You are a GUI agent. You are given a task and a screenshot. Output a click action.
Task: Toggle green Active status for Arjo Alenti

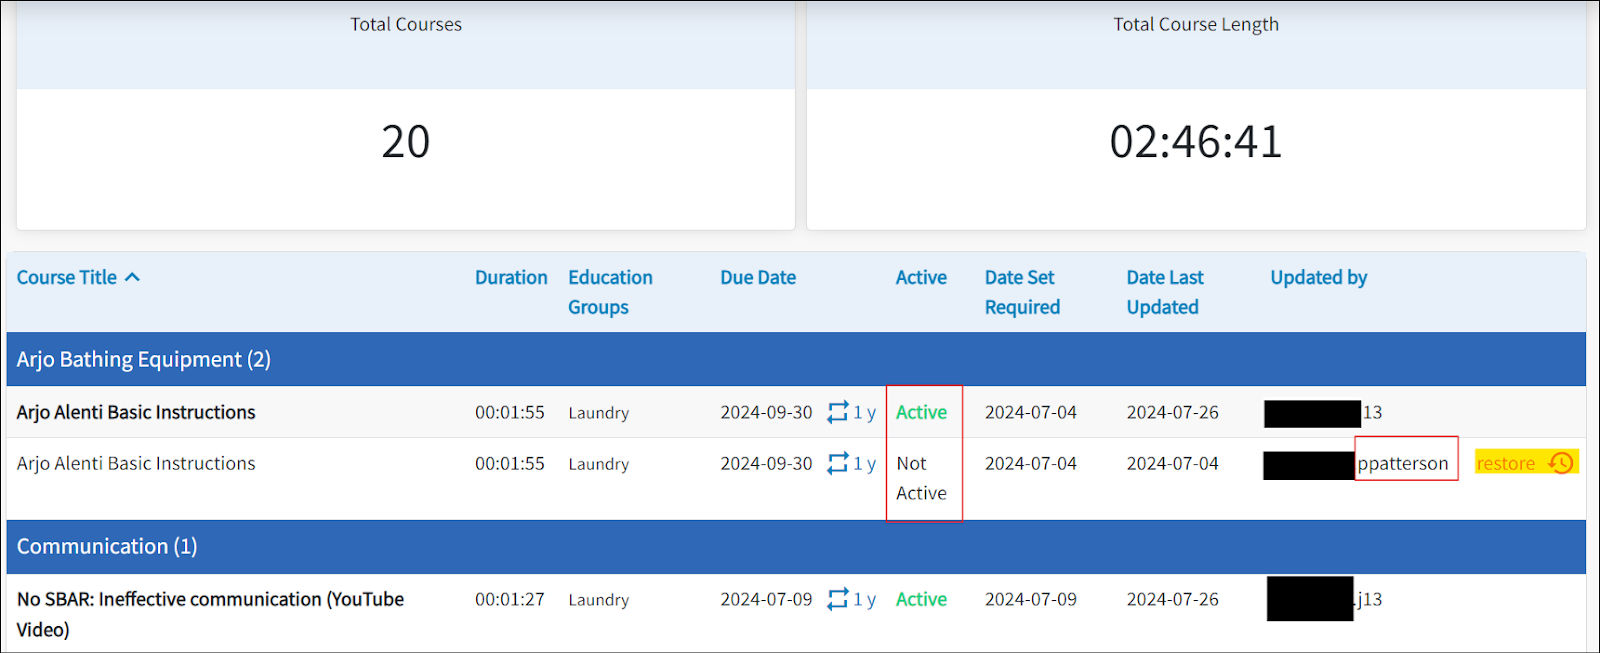pos(920,412)
